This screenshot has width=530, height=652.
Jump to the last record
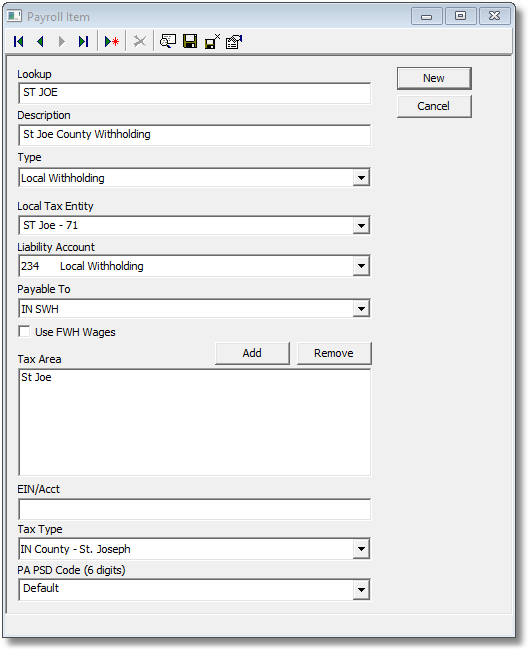click(x=84, y=42)
